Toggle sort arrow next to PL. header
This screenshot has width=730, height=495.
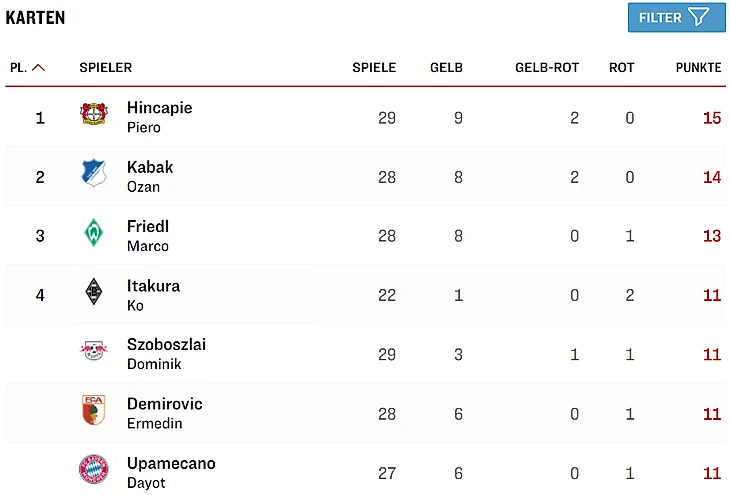click(39, 68)
